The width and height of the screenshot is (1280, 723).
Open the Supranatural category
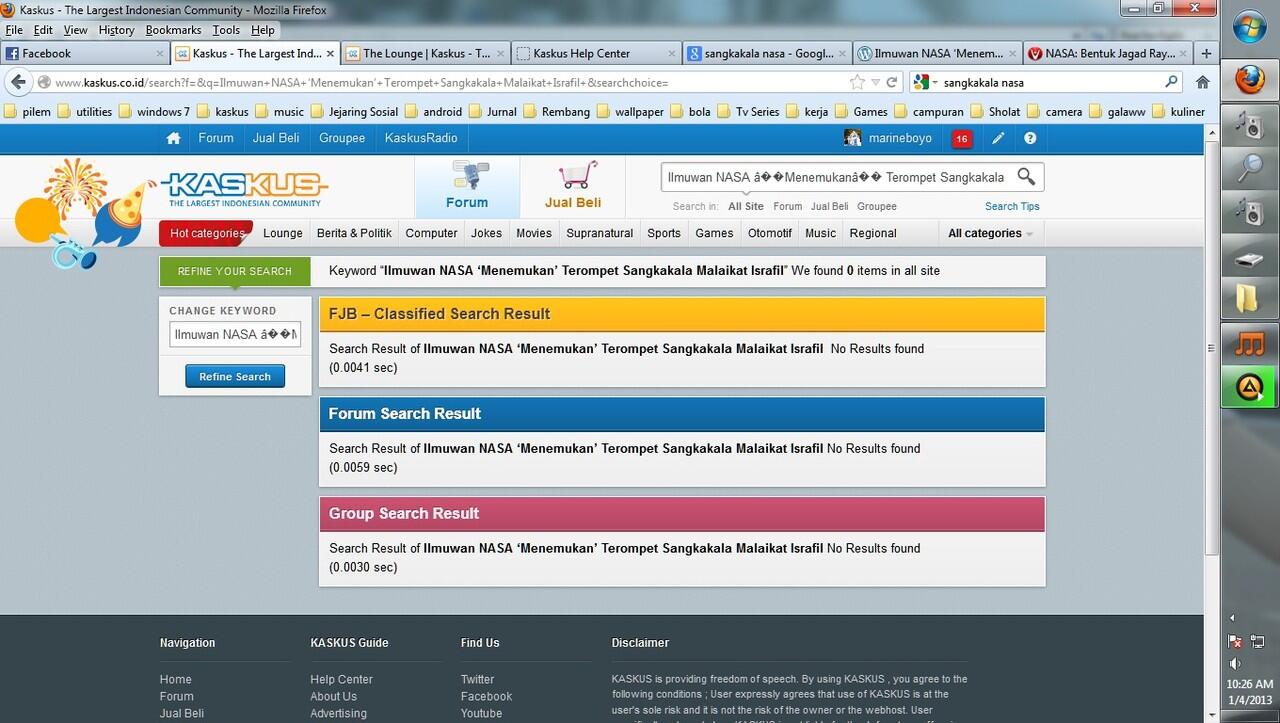[x=600, y=233]
